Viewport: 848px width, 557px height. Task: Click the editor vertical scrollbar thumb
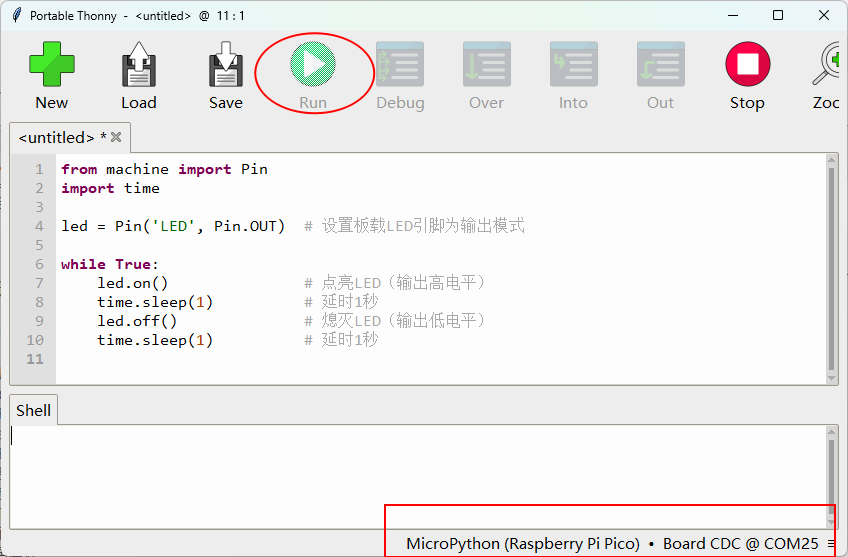pos(832,269)
